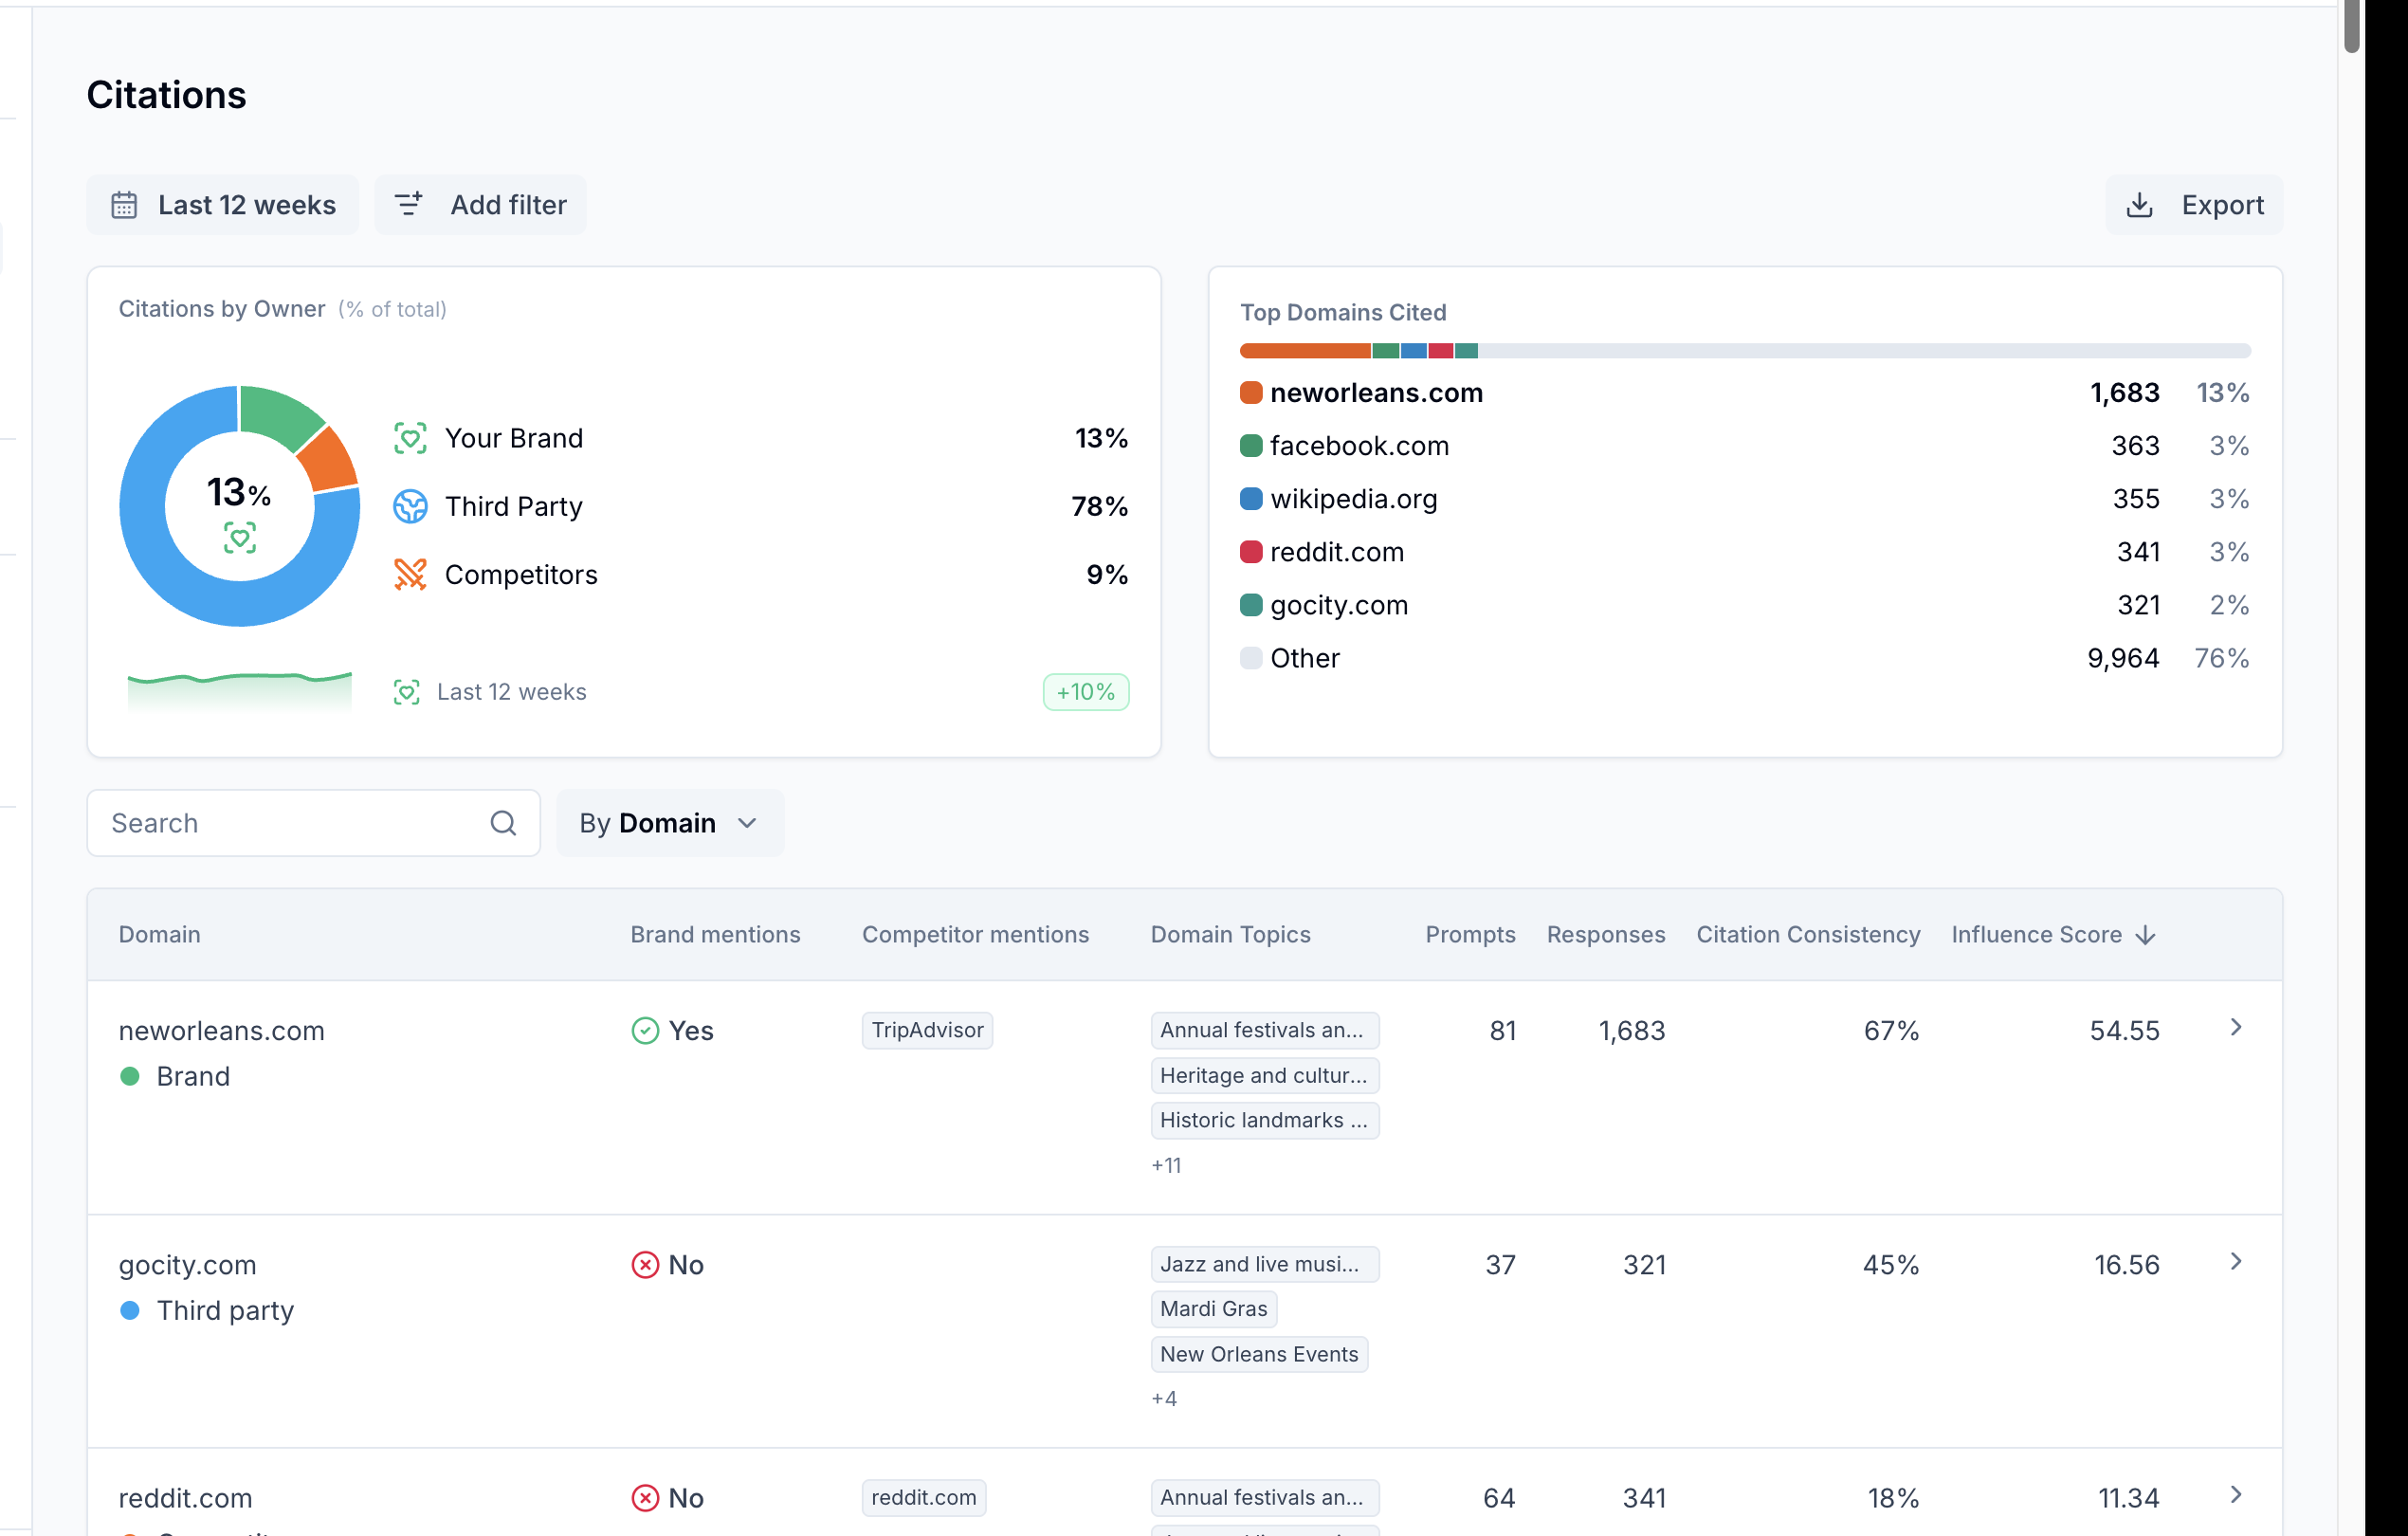The height and width of the screenshot is (1536, 2408).
Task: Click the green trend sparkline chart
Action: [x=240, y=690]
